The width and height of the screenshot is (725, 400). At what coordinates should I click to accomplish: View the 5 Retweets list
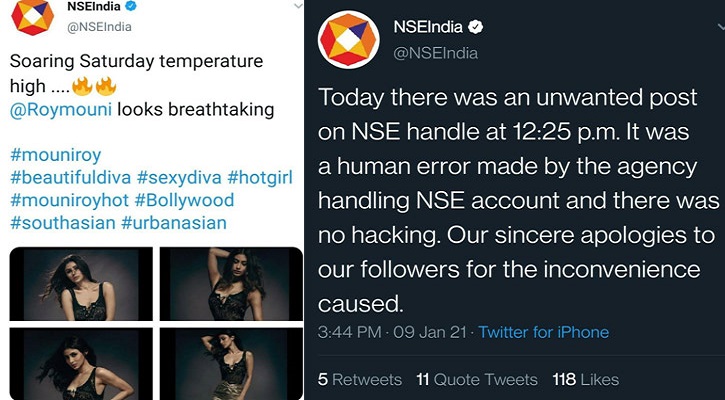(360, 380)
